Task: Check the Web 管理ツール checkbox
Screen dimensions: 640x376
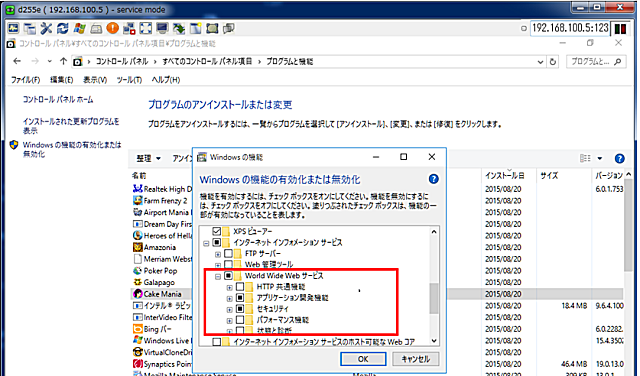Action: (229, 264)
